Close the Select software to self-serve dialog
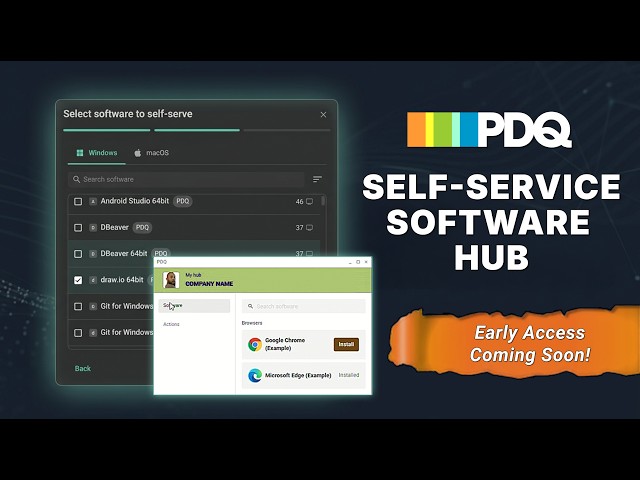The image size is (640, 480). pyautogui.click(x=323, y=115)
